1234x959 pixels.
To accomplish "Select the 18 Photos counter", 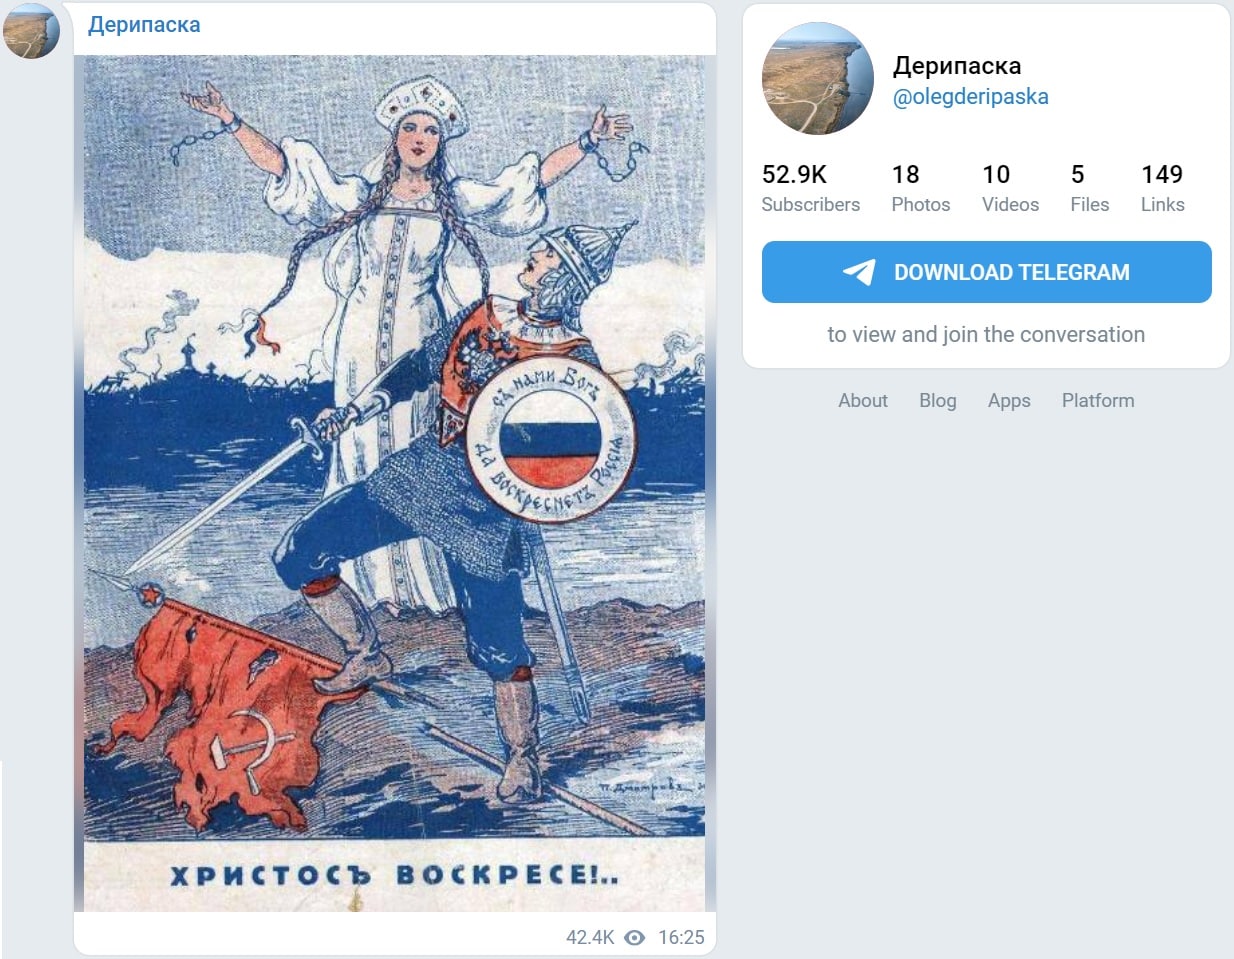I will (x=921, y=189).
